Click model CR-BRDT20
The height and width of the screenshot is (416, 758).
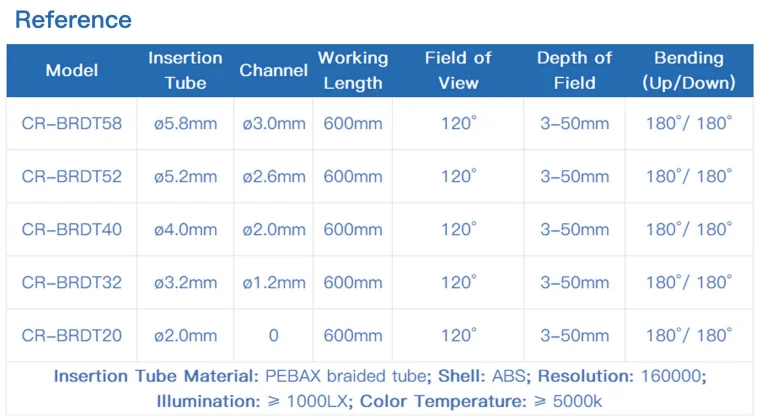tap(72, 336)
